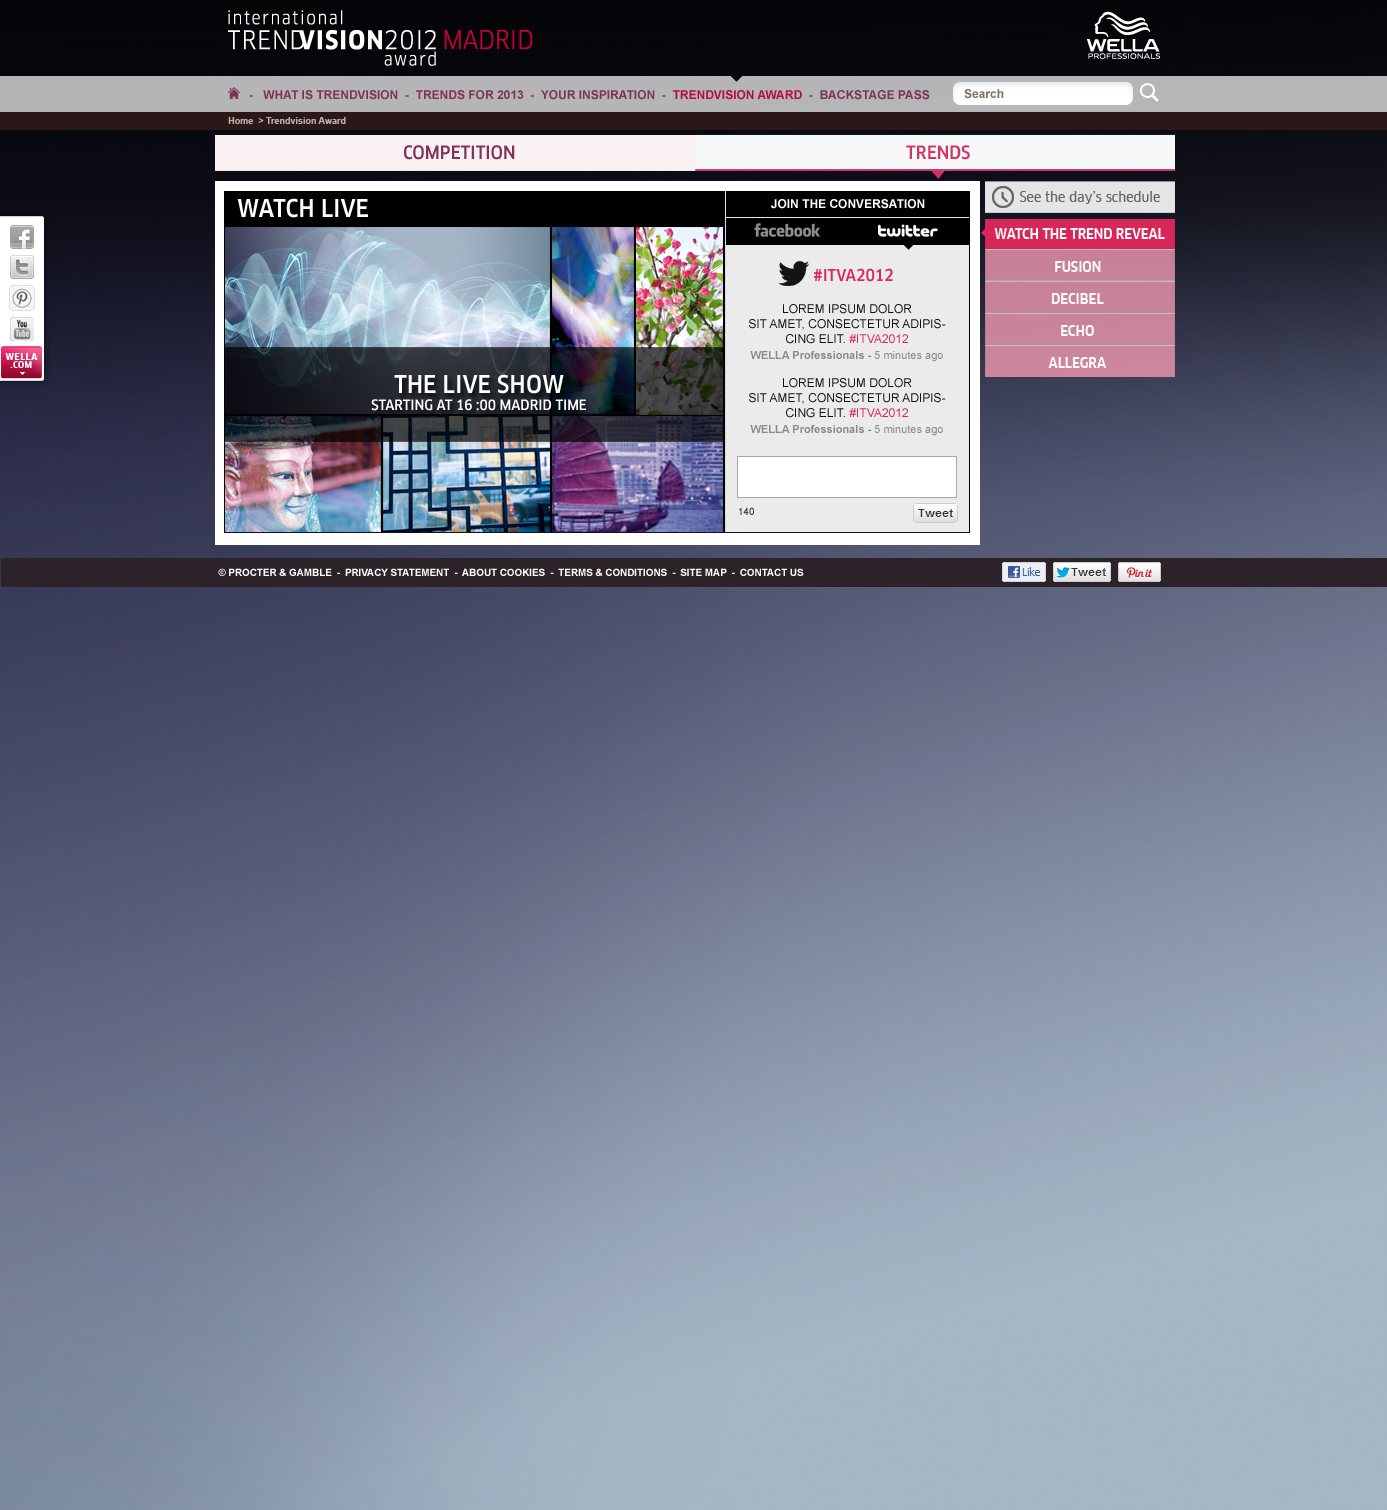Click the Watch Live heading
This screenshot has height=1510, width=1387.
click(x=303, y=208)
